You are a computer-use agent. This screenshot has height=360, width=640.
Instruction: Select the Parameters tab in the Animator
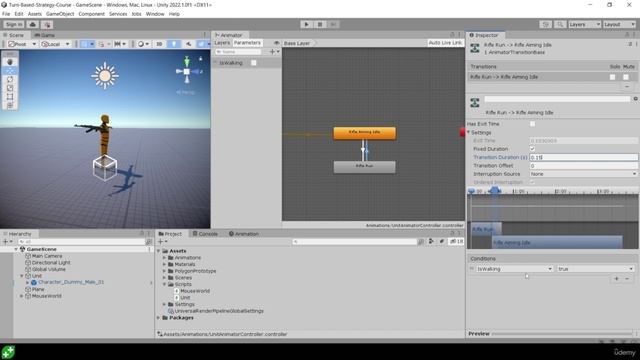(247, 43)
